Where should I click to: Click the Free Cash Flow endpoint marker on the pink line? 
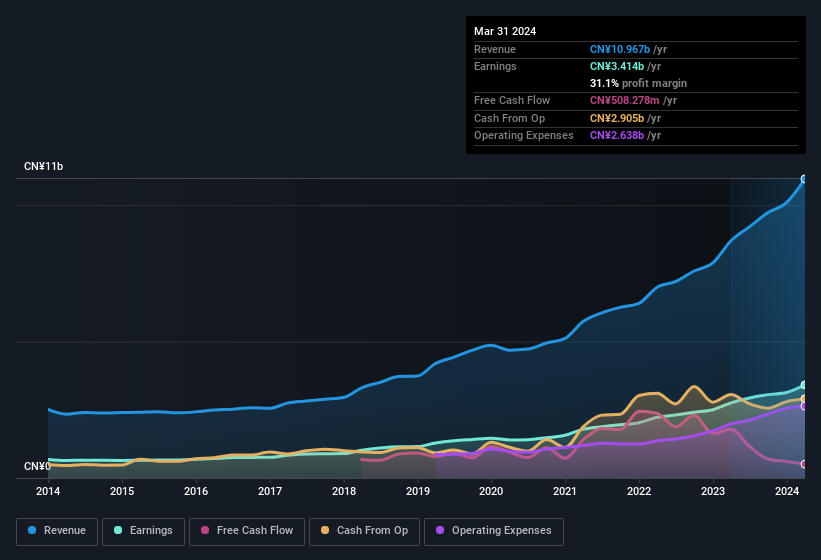(x=804, y=464)
